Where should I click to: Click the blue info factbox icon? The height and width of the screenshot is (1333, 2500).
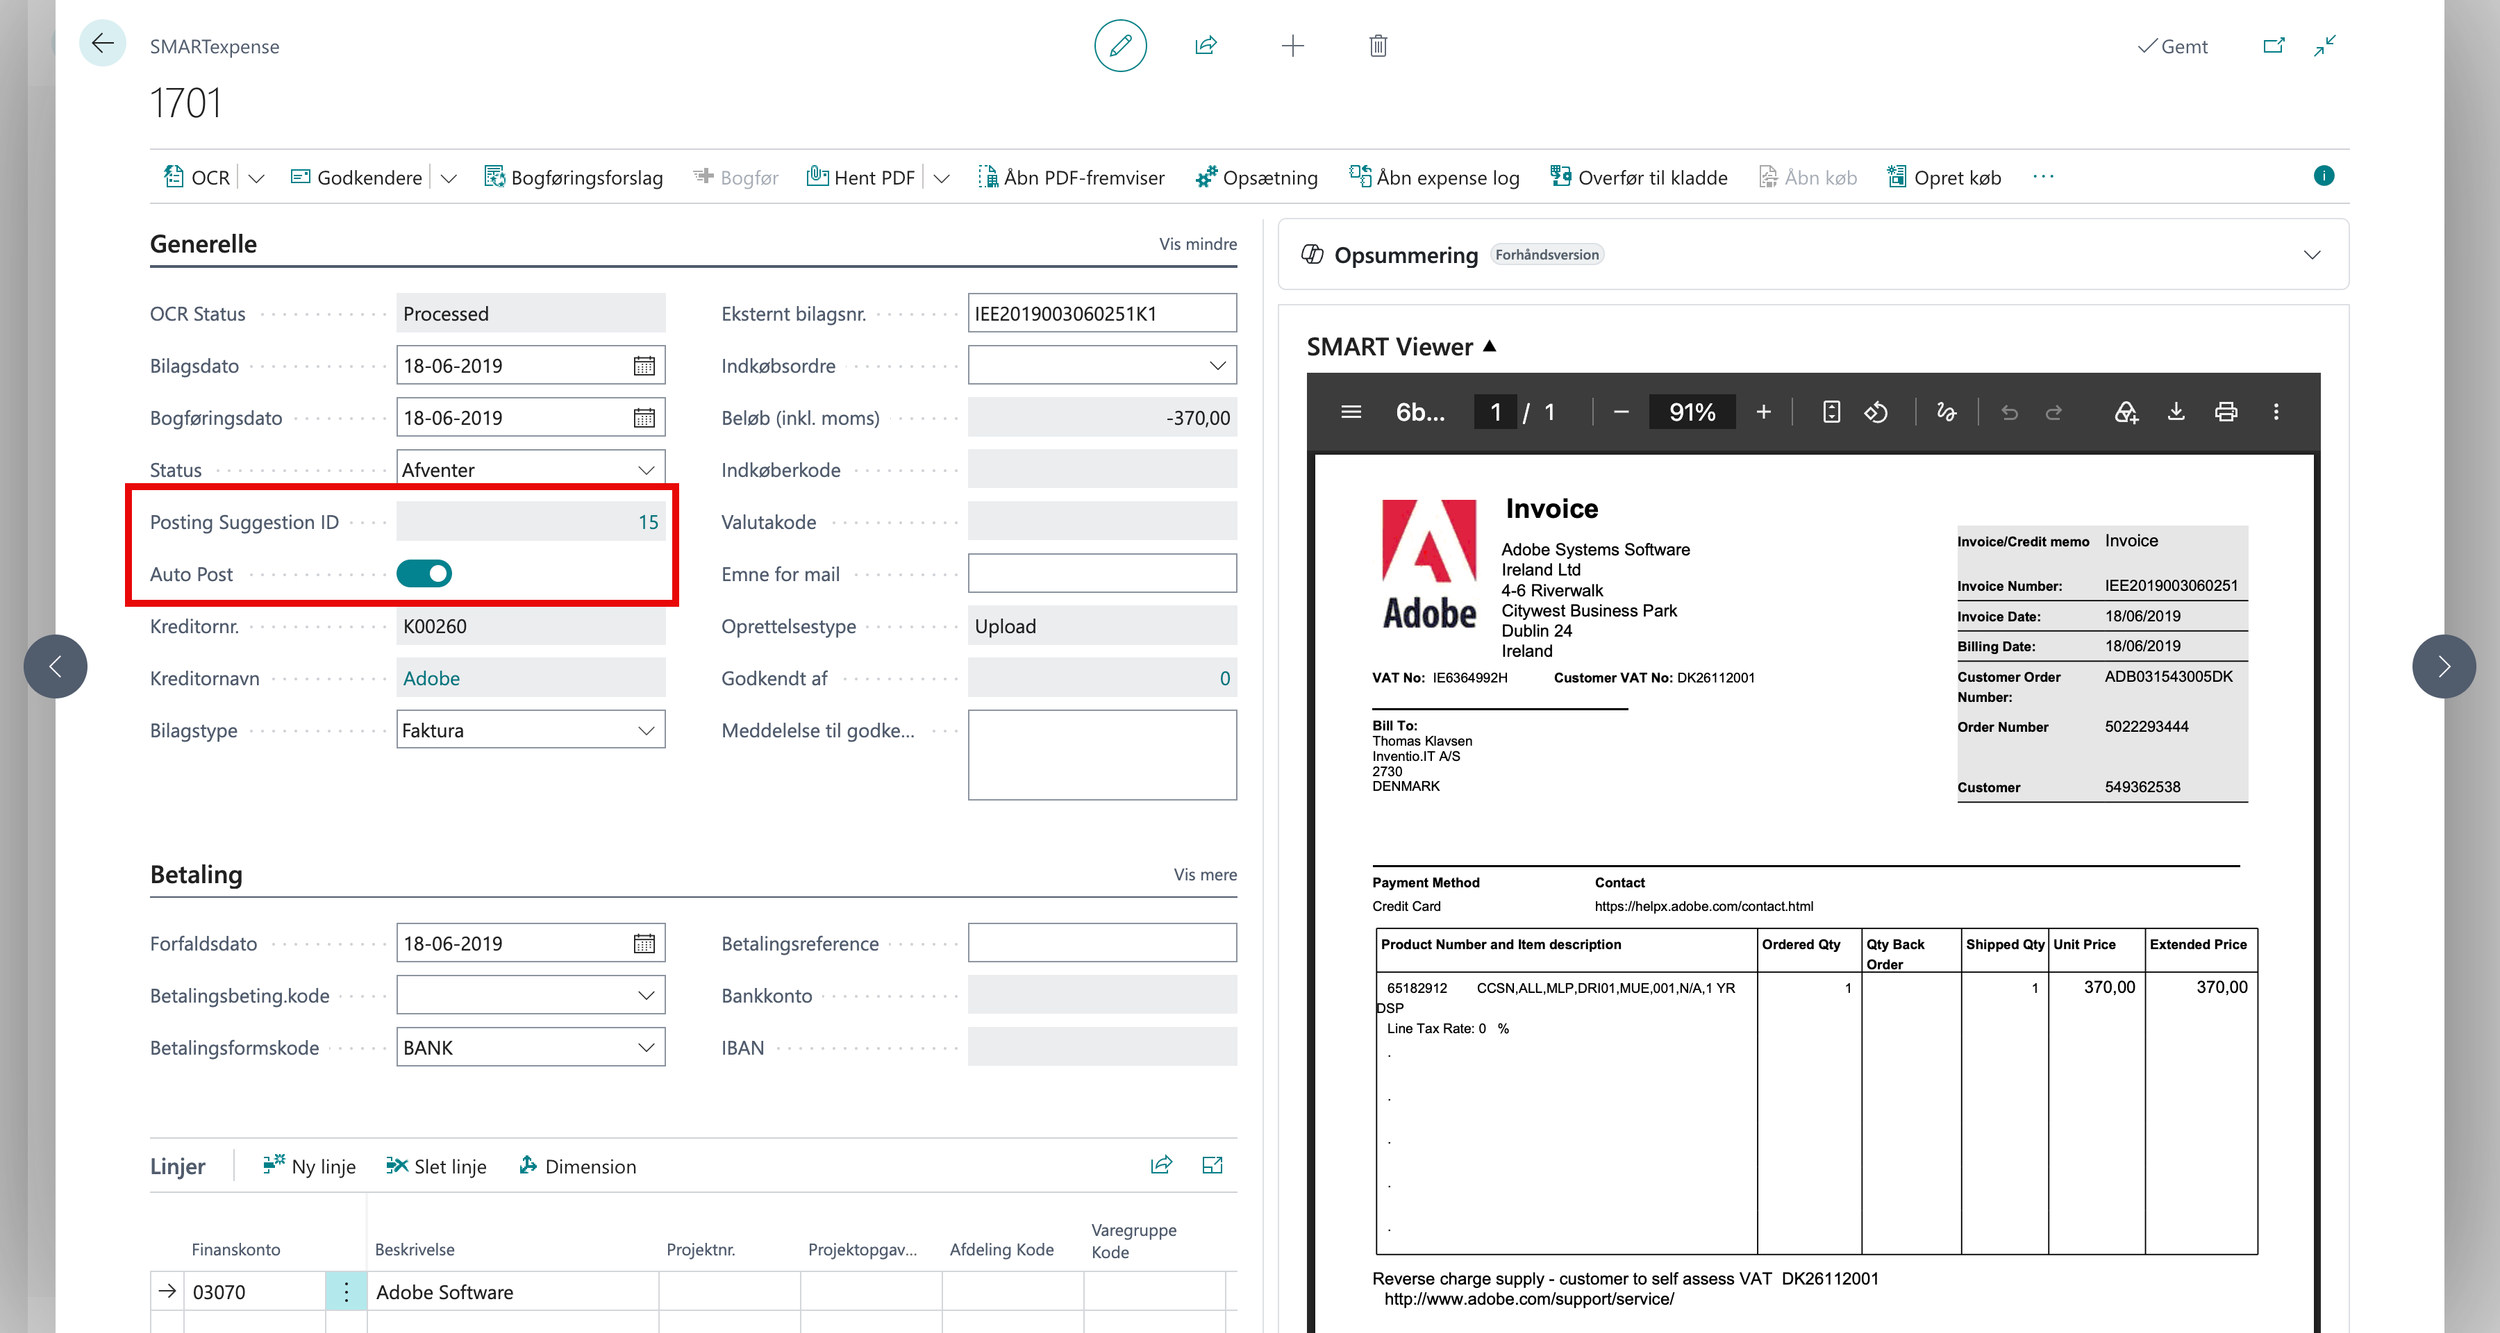click(2324, 176)
